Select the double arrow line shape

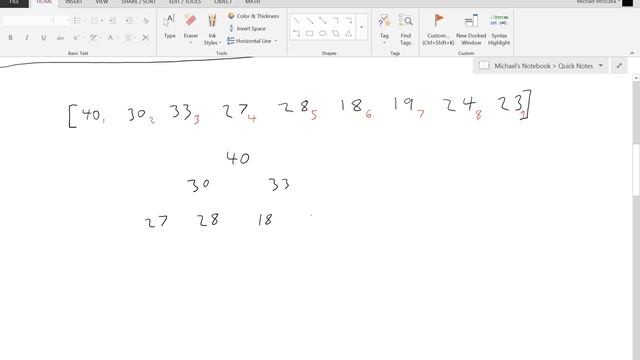coord(323,20)
